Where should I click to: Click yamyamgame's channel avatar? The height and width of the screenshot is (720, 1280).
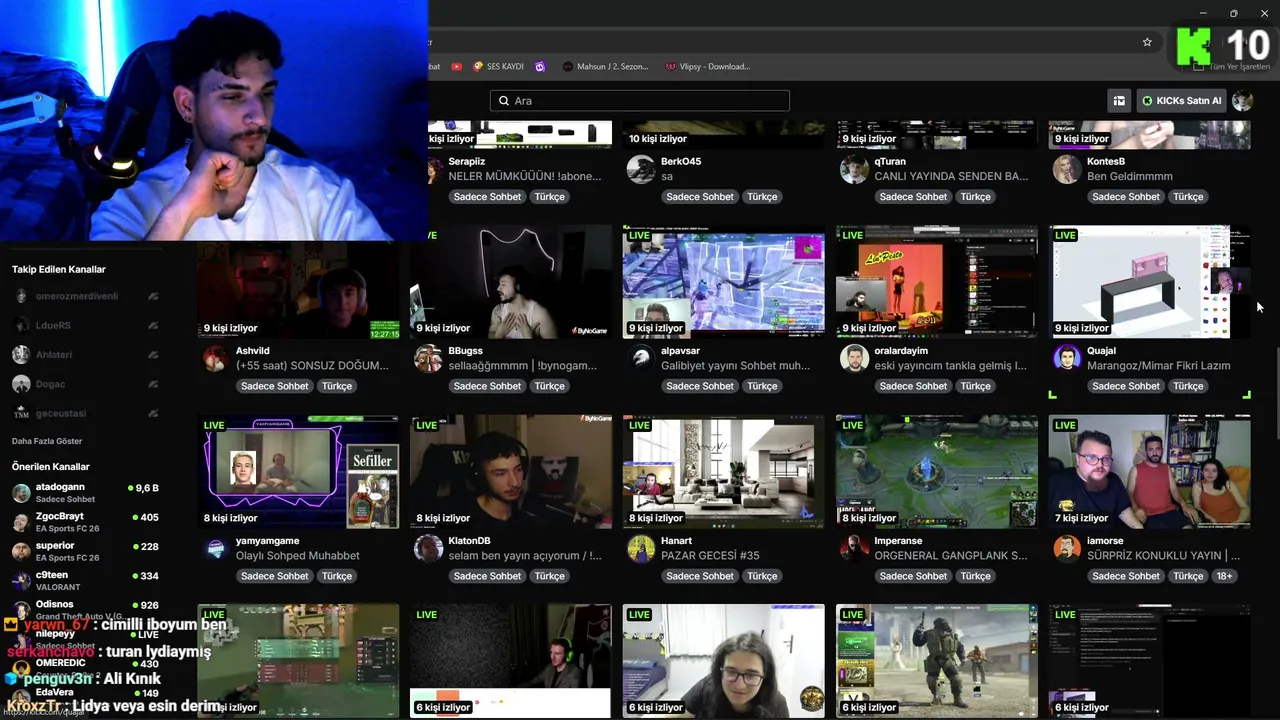tap(215, 548)
